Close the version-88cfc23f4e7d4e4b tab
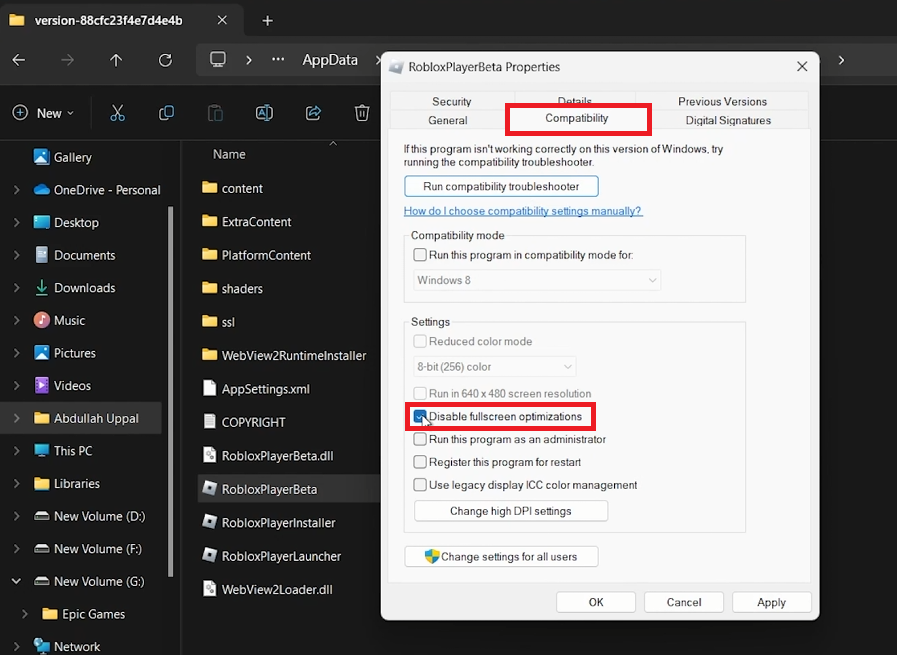The image size is (897, 655). pos(223,20)
